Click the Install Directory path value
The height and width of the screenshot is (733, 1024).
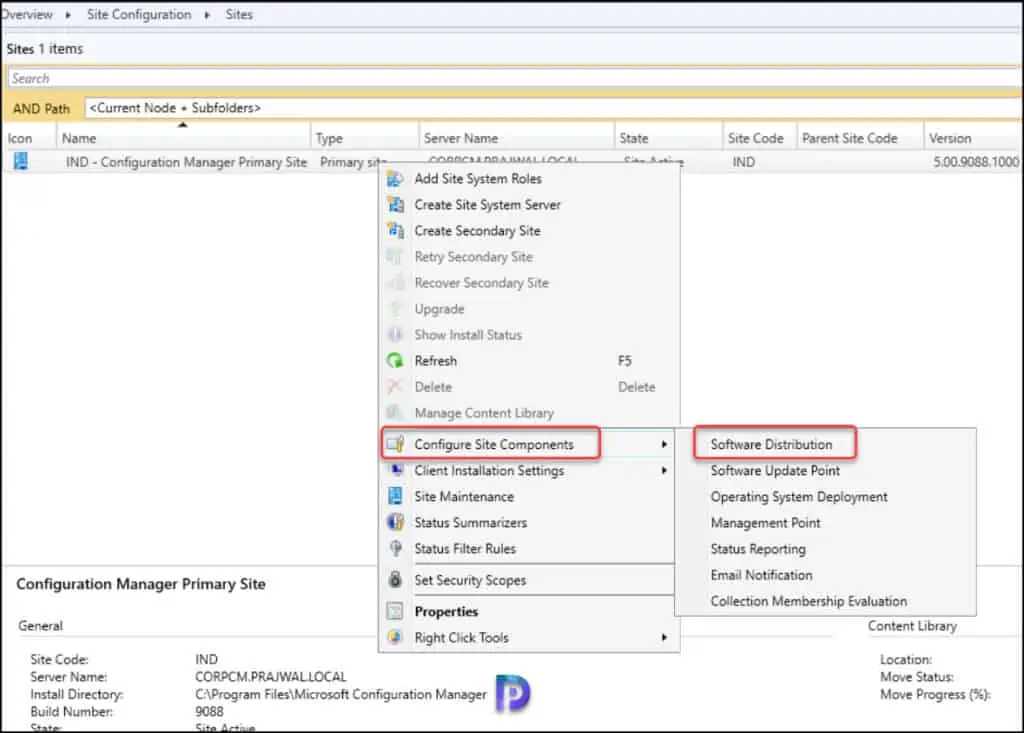(340, 694)
